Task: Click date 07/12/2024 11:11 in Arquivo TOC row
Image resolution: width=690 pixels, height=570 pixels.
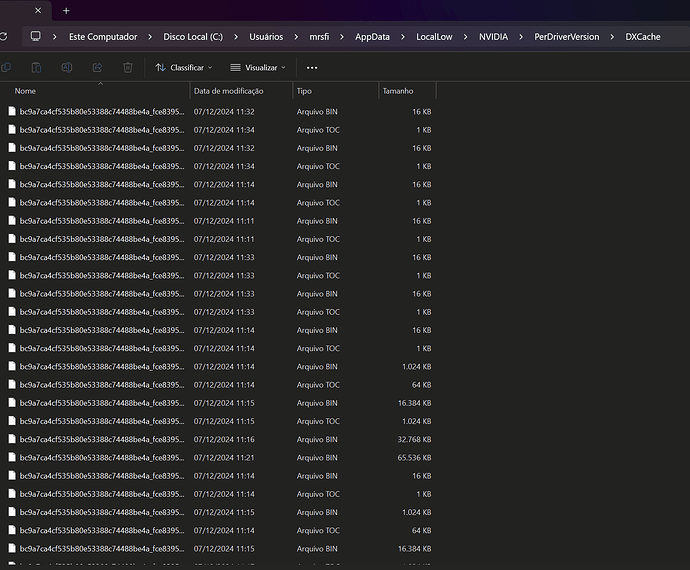Action: (224, 239)
